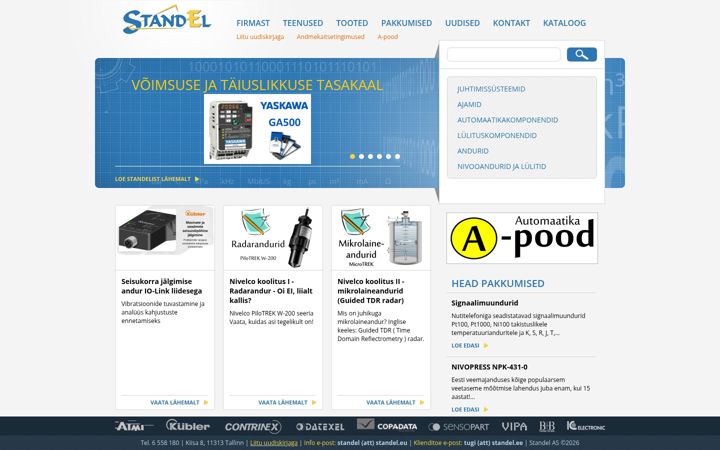Open the Contrinex partner logo
Screen dimensions: 720x450
coord(253,427)
